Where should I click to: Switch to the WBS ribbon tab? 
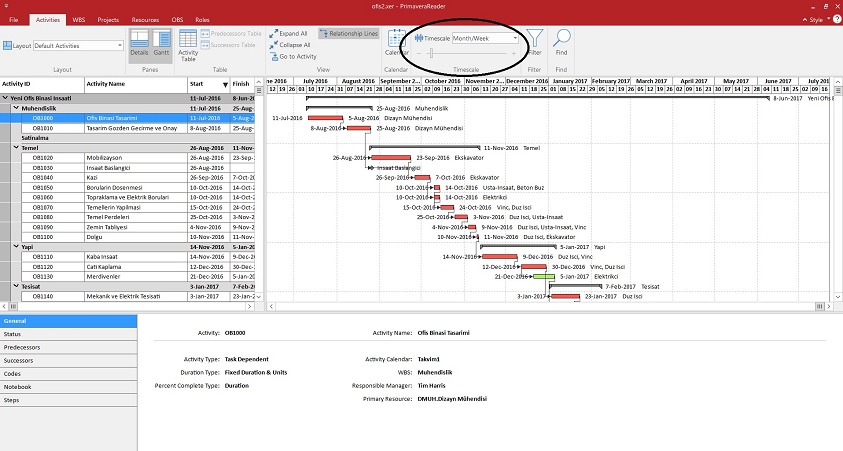(77, 19)
